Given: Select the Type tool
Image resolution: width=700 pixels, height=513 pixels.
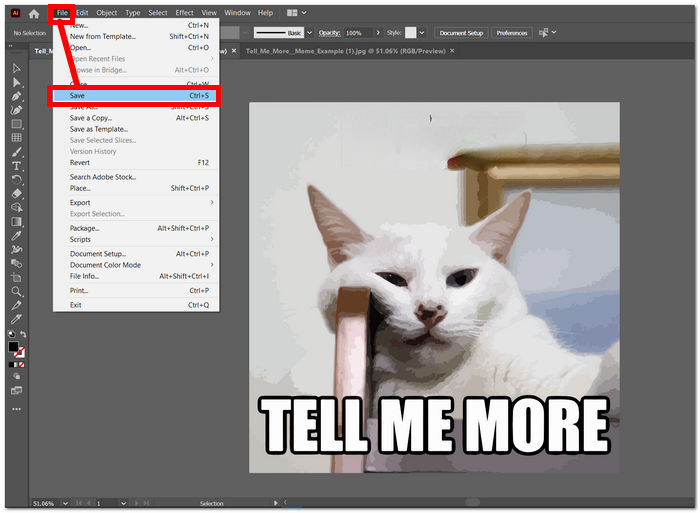Looking at the screenshot, I should tap(17, 166).
